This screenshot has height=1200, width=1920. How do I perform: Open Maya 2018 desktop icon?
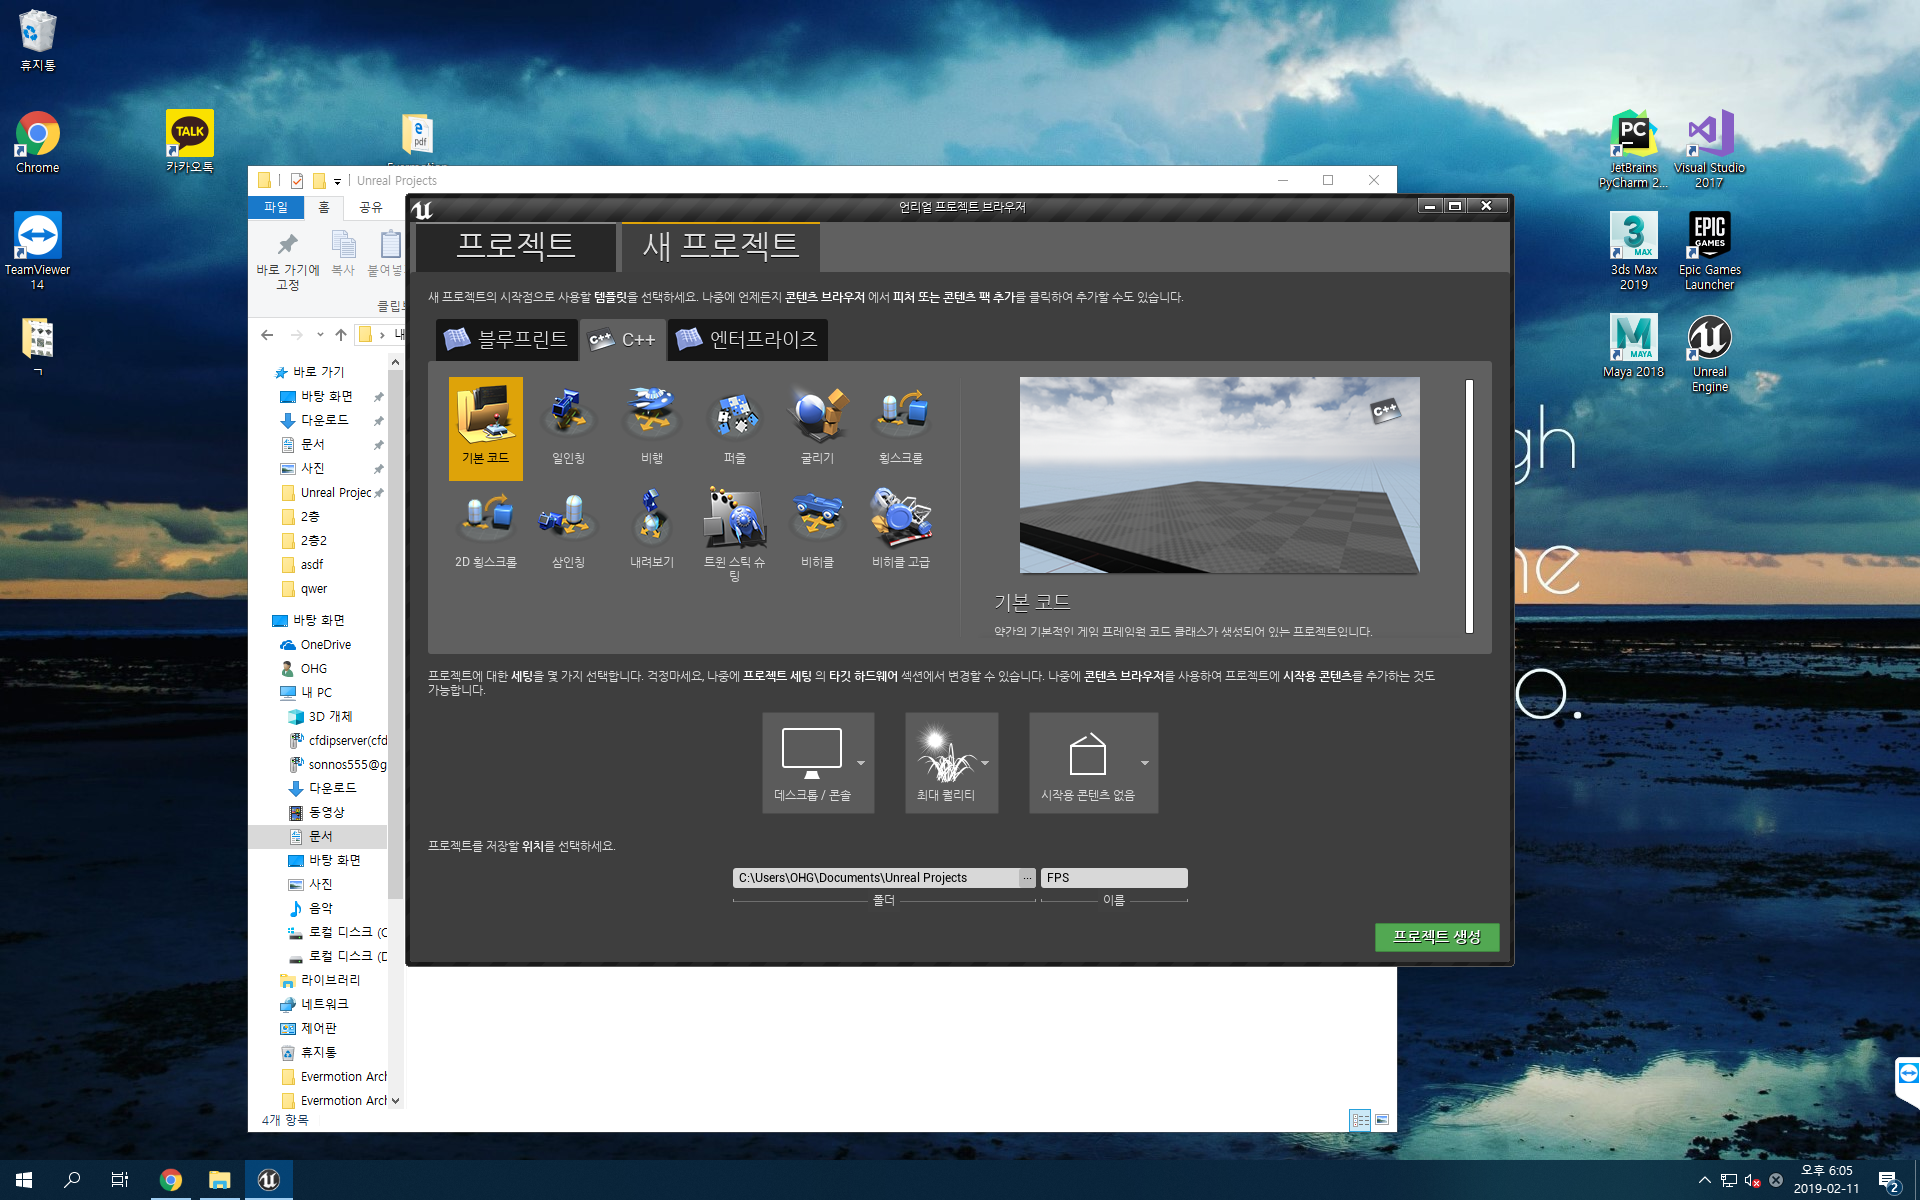pyautogui.click(x=1633, y=346)
